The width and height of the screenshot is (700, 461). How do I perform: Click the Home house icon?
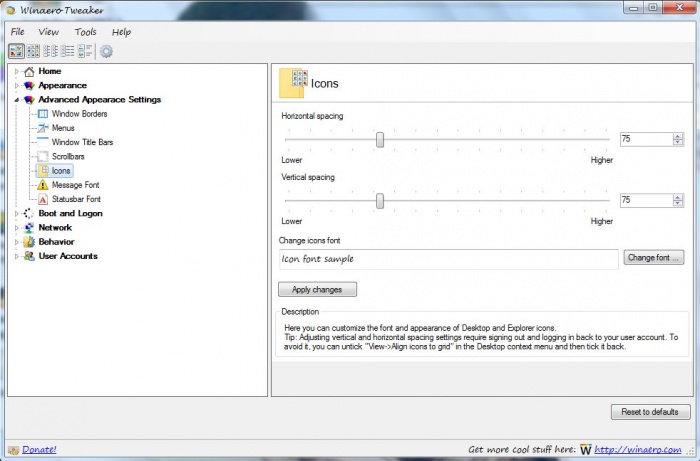[x=29, y=71]
